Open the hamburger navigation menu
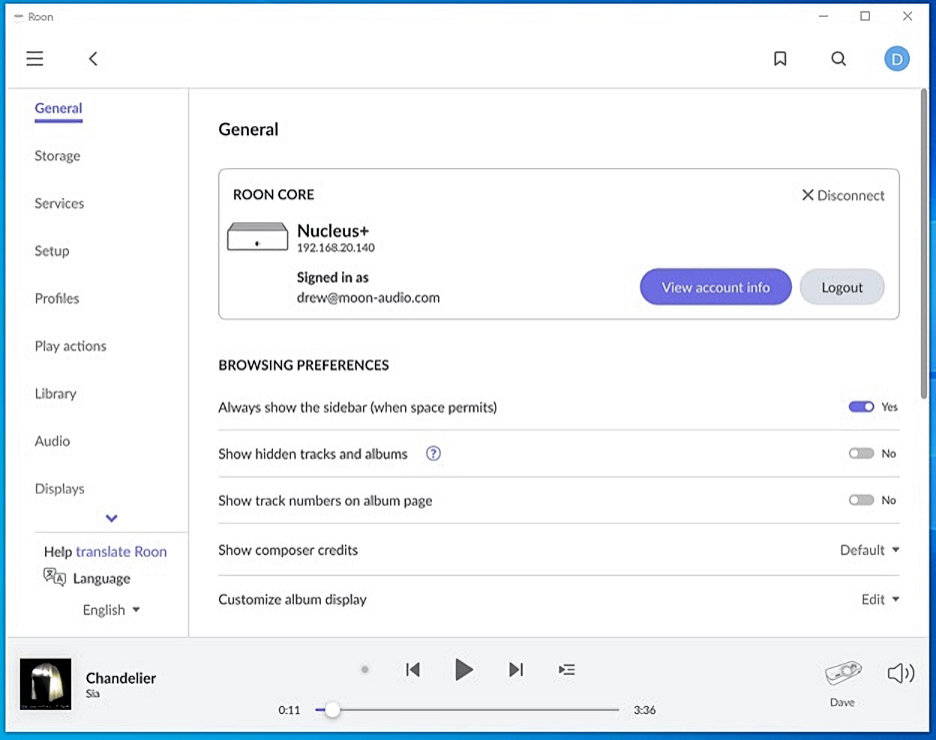The image size is (936, 740). [35, 58]
